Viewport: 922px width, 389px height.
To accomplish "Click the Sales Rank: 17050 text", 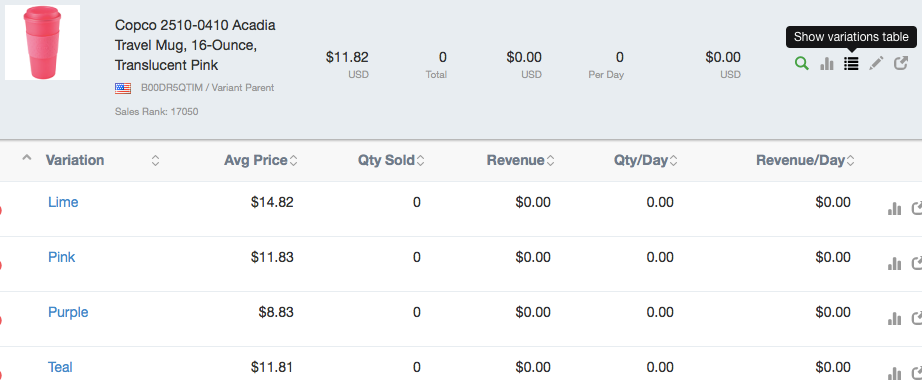I will coord(156,112).
